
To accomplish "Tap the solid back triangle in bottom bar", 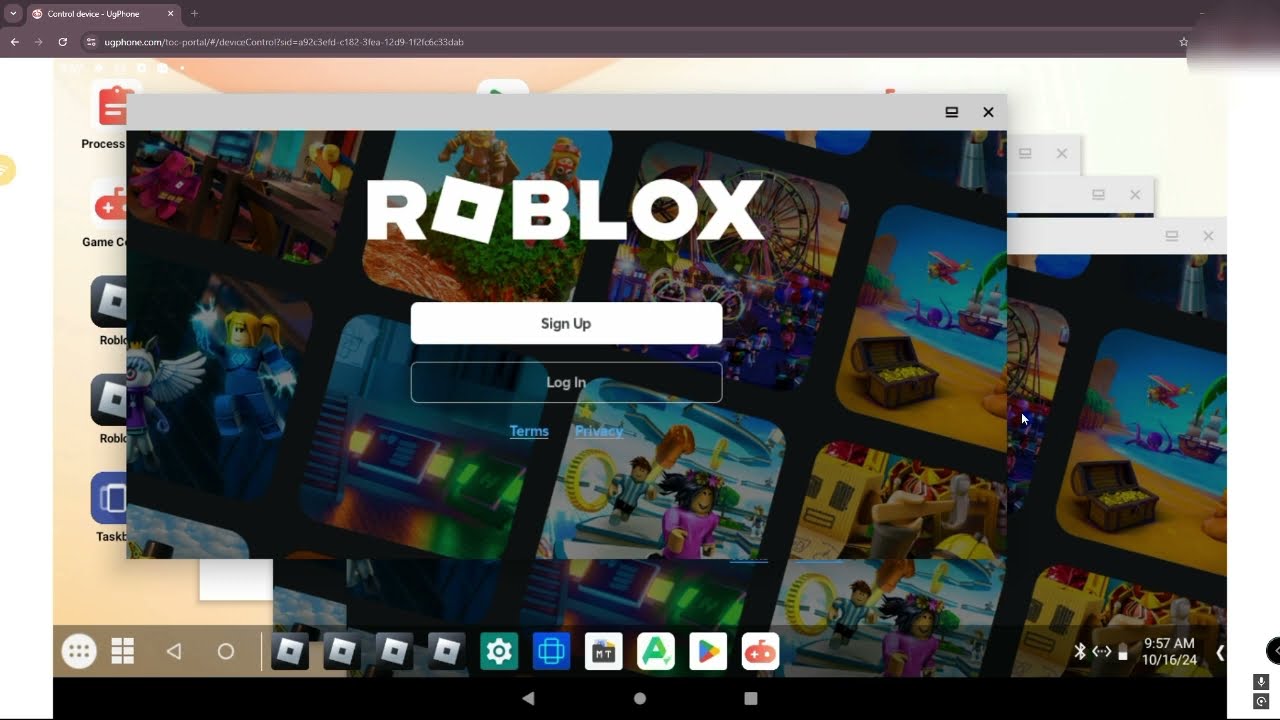I will 529,698.
